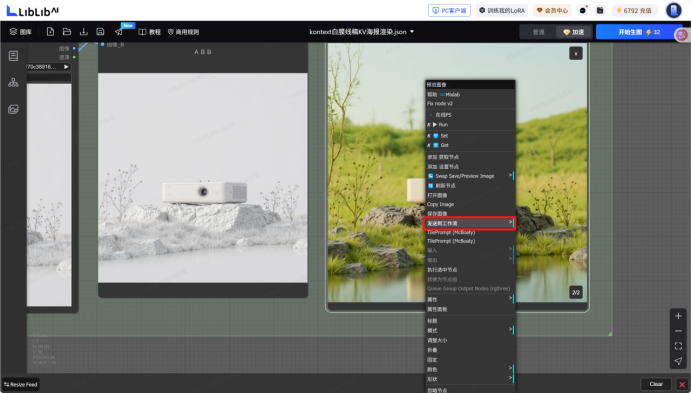Open 商用规则 commercial rules
This screenshot has width=691, height=393.
(x=183, y=32)
